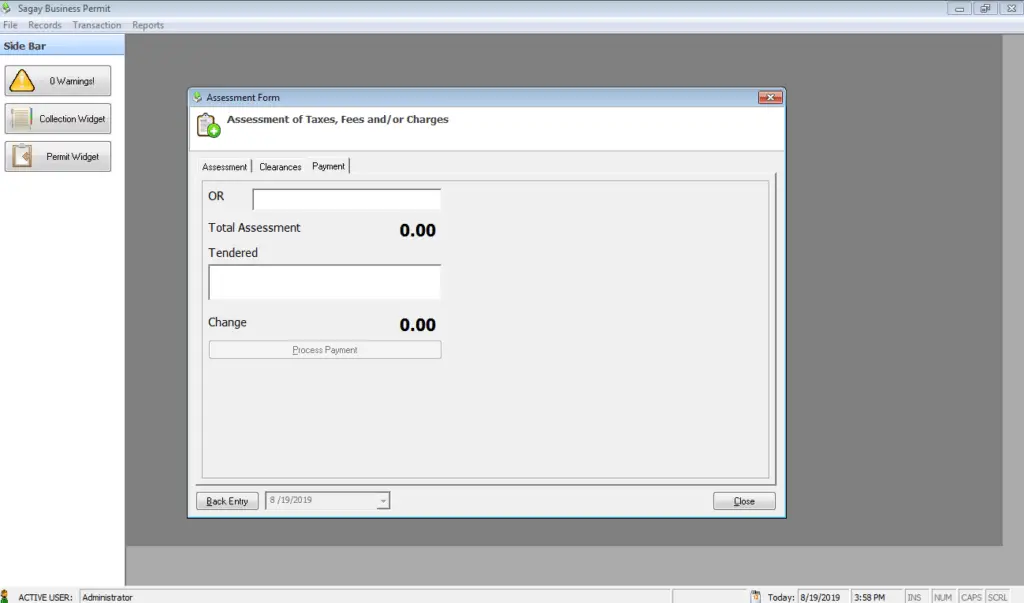1024x603 pixels.
Task: Click the Back Entry button
Action: [227, 500]
